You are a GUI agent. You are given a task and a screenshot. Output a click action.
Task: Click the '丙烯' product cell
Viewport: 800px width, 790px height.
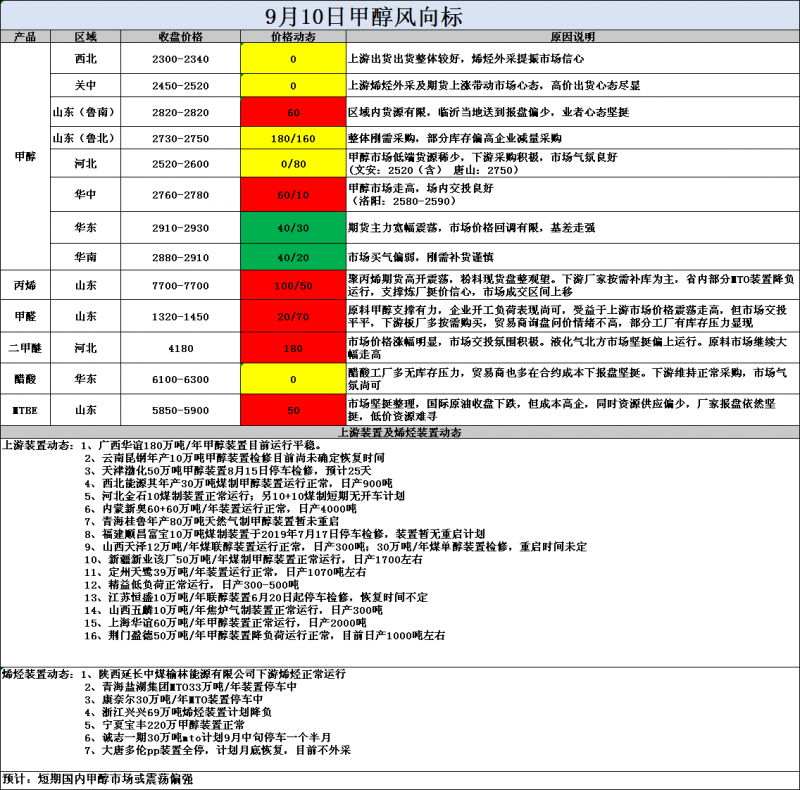(25, 285)
